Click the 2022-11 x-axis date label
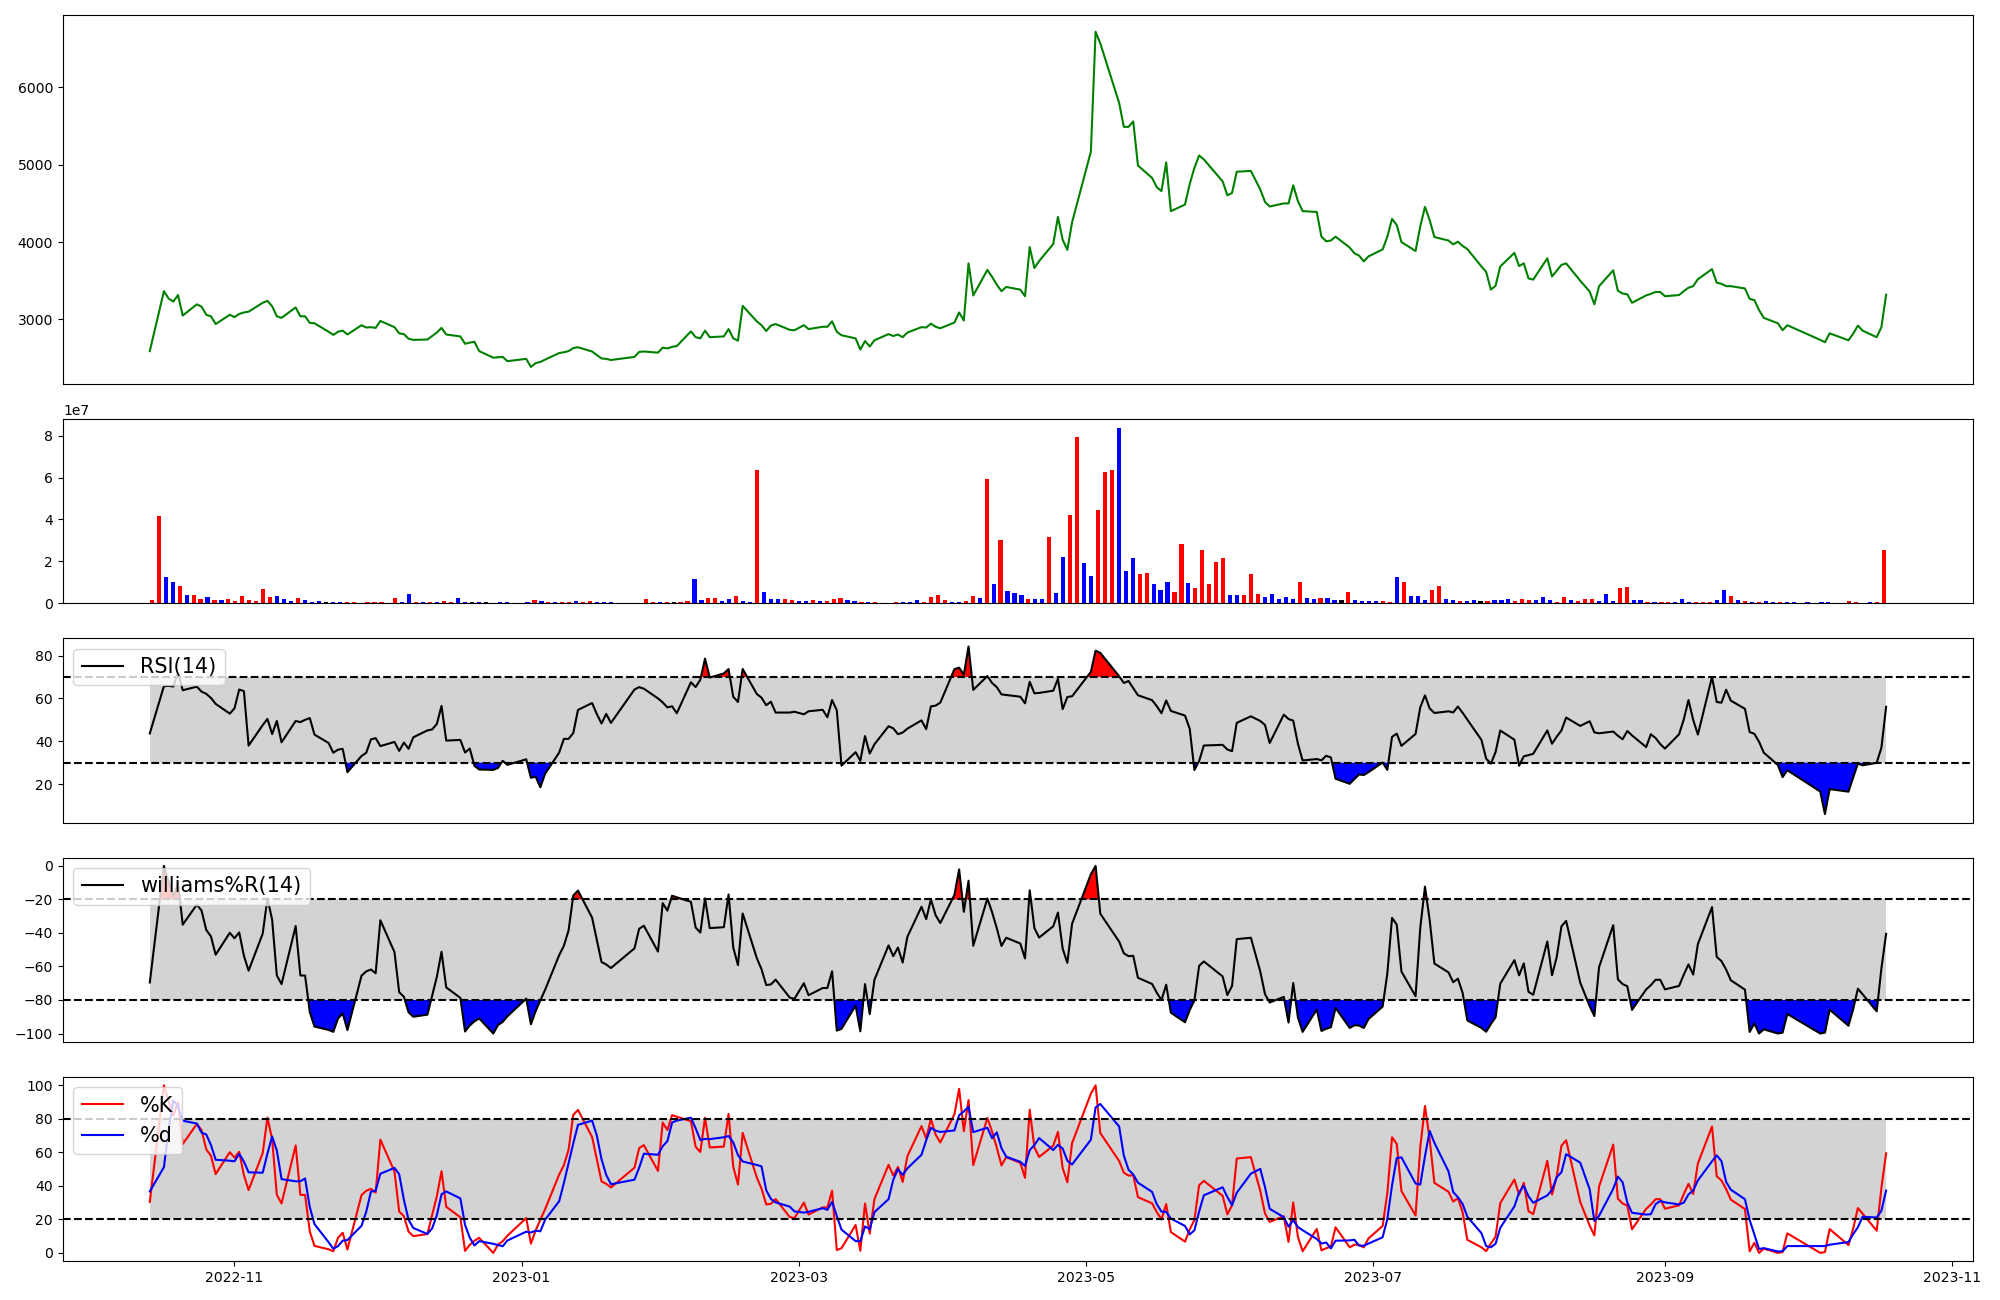Viewport: 2000px width, 1300px height. click(234, 1277)
